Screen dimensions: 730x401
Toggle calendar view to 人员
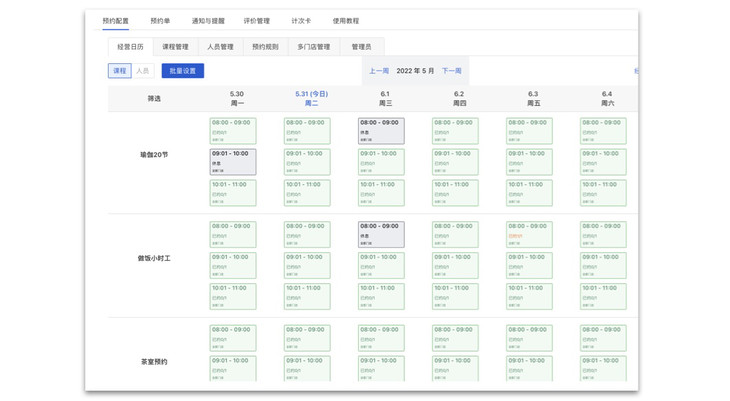point(142,71)
